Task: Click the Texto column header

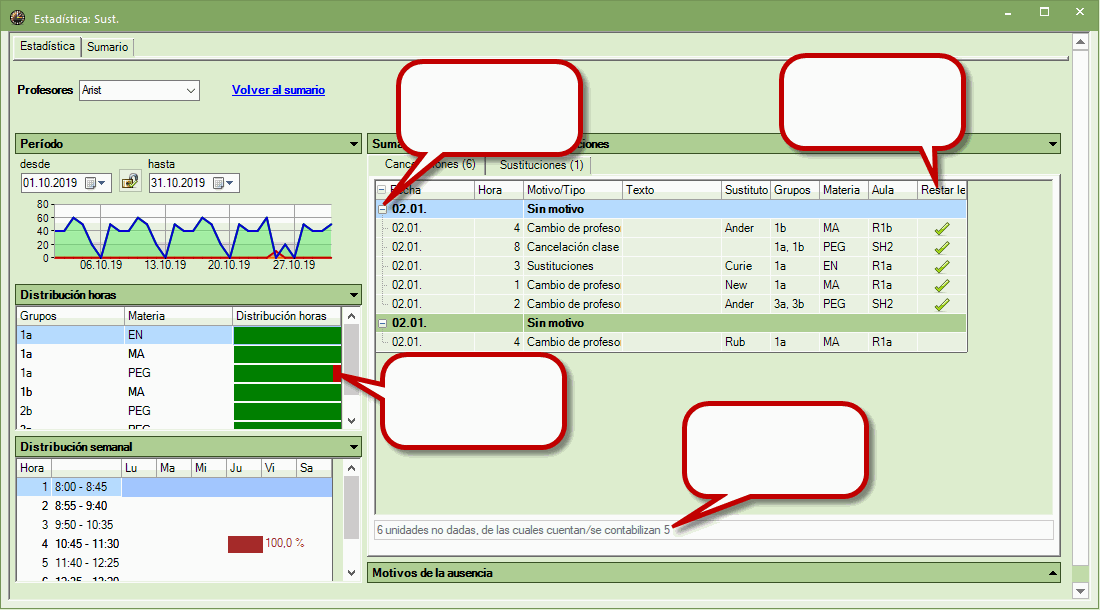Action: [672, 190]
